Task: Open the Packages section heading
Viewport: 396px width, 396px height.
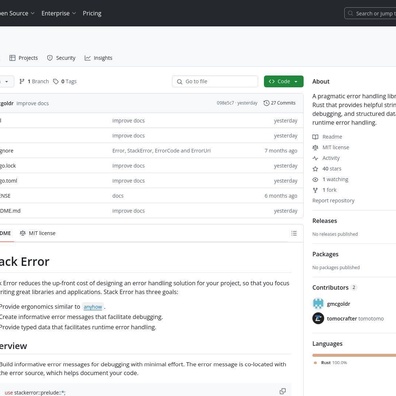Action: point(325,254)
